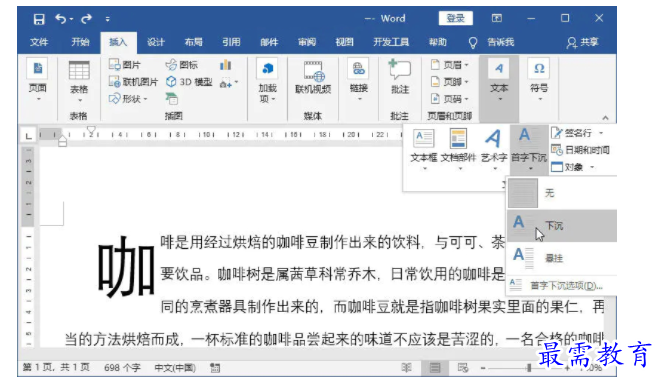Save the document with the floppy icon
660x386 pixels.
(39, 19)
